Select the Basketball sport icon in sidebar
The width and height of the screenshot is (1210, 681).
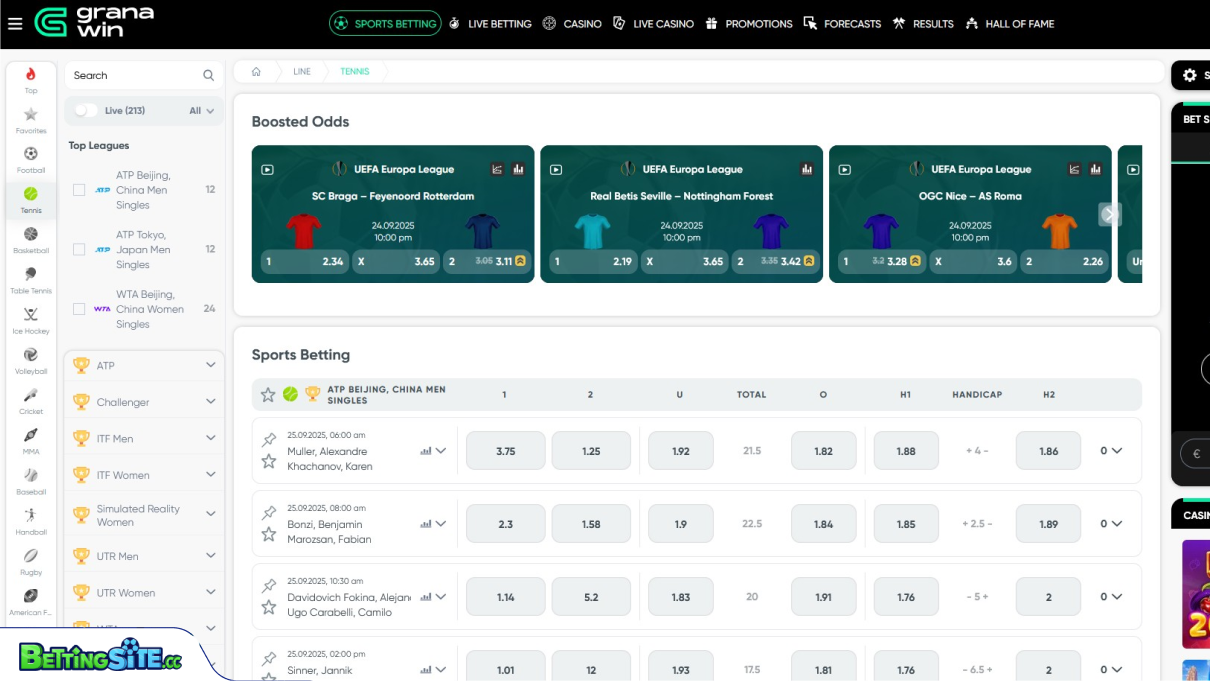(x=31, y=236)
